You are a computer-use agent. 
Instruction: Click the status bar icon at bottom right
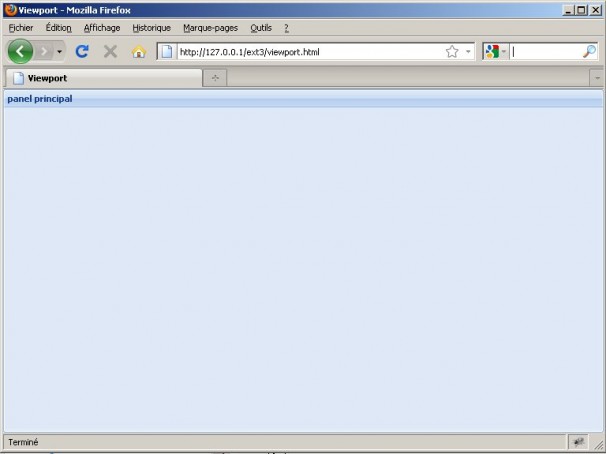point(578,441)
